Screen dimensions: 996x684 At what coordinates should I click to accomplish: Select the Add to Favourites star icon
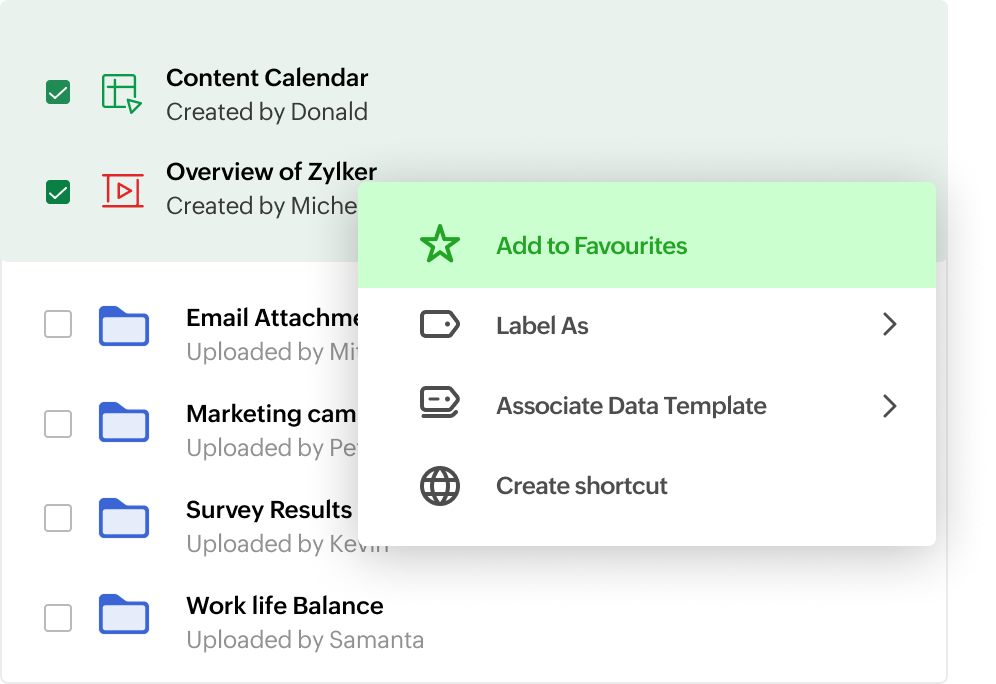click(x=440, y=243)
